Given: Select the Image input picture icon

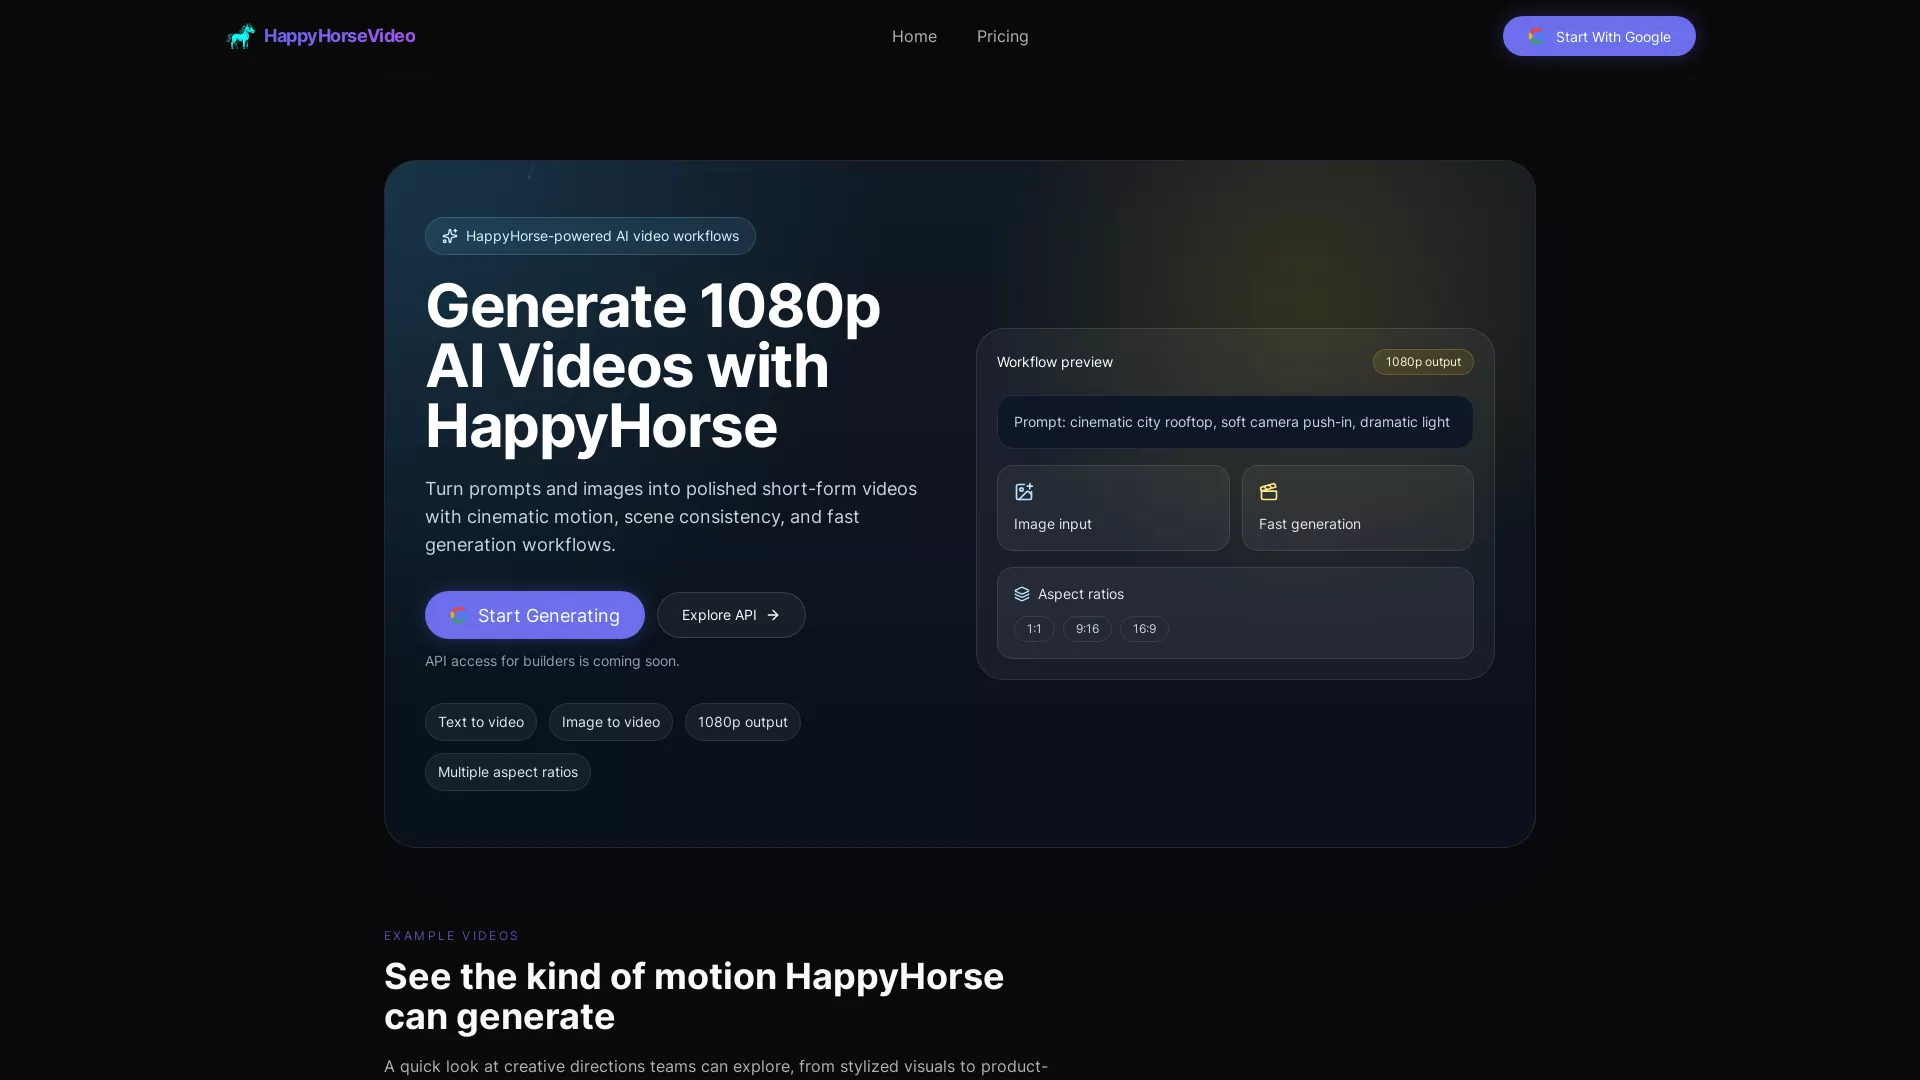Looking at the screenshot, I should pos(1022,492).
